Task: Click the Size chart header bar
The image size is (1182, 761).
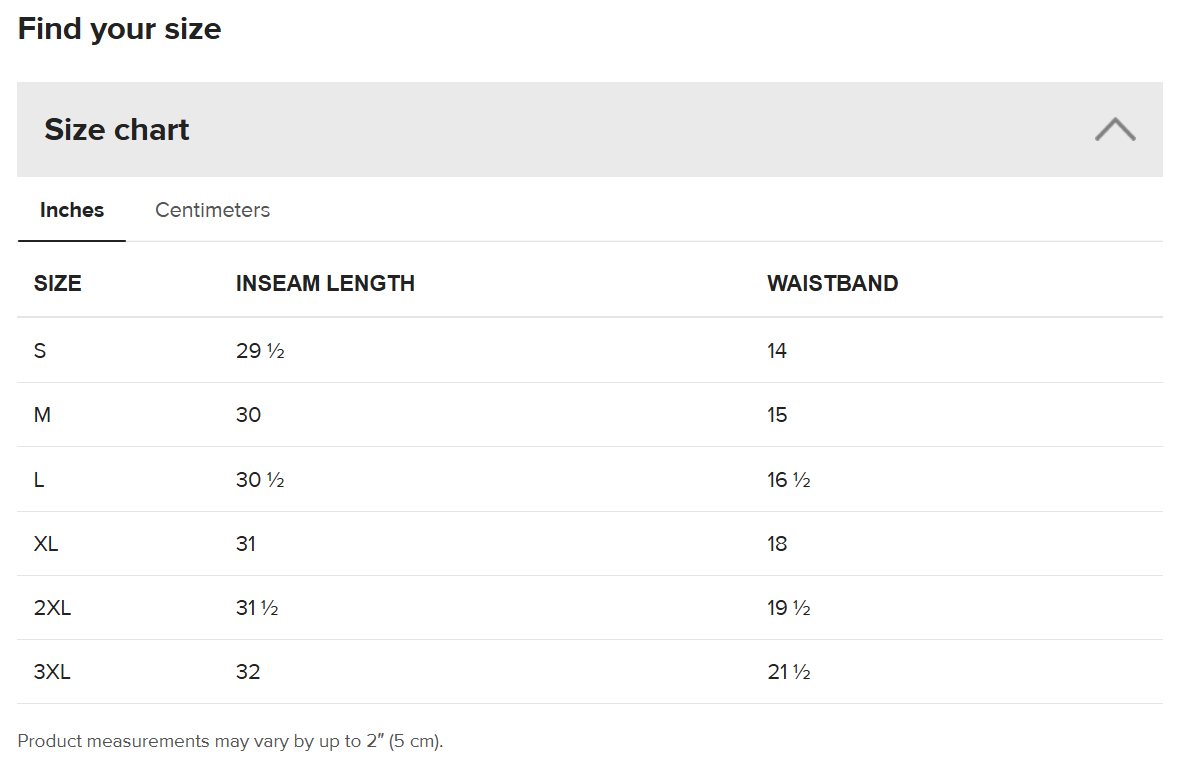Action: (x=589, y=130)
